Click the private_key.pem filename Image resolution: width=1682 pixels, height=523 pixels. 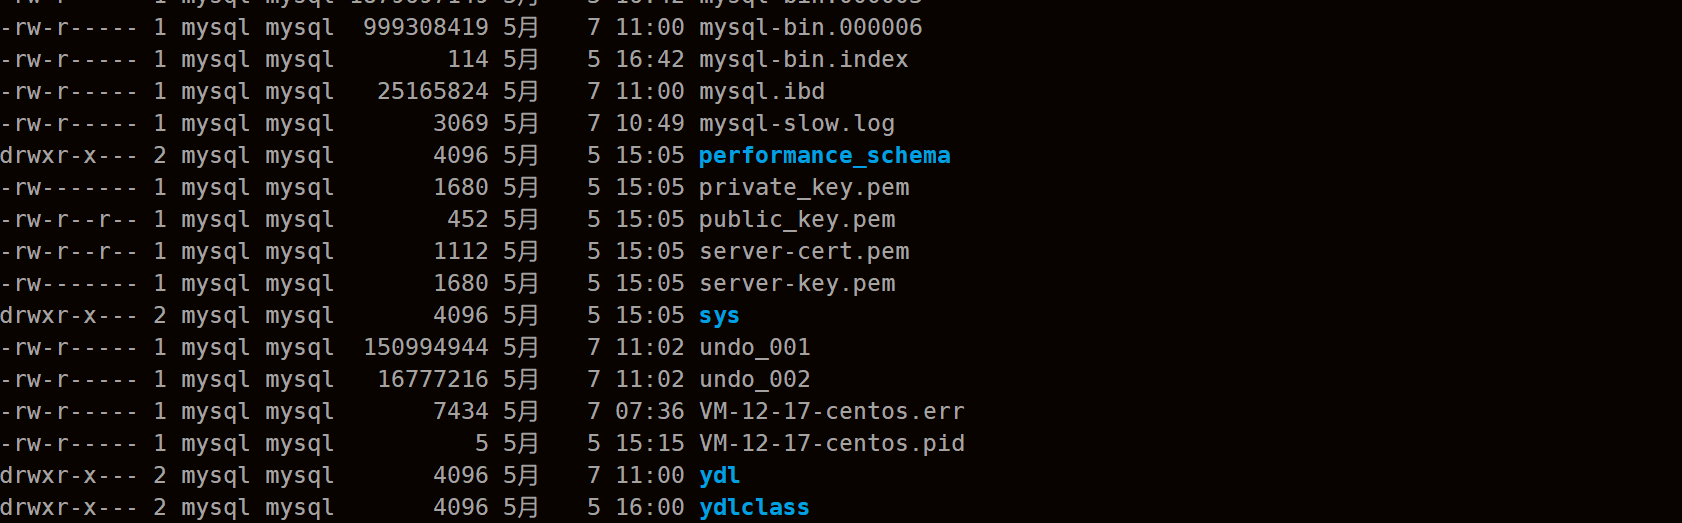804,188
